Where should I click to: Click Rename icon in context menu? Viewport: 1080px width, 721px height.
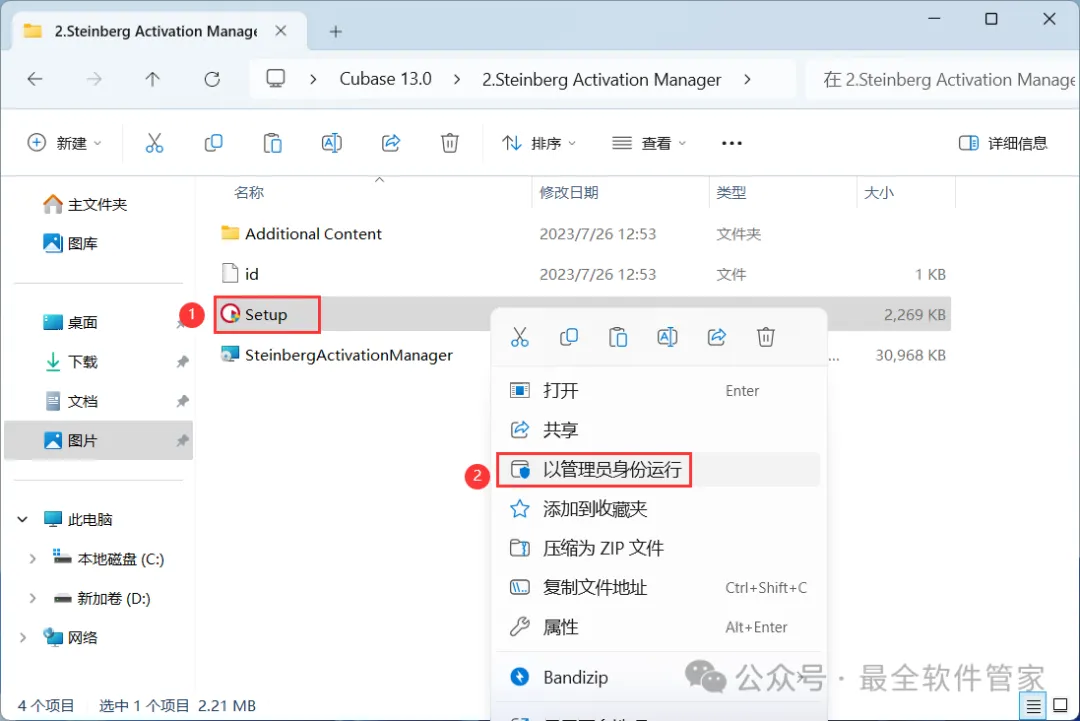click(x=667, y=337)
